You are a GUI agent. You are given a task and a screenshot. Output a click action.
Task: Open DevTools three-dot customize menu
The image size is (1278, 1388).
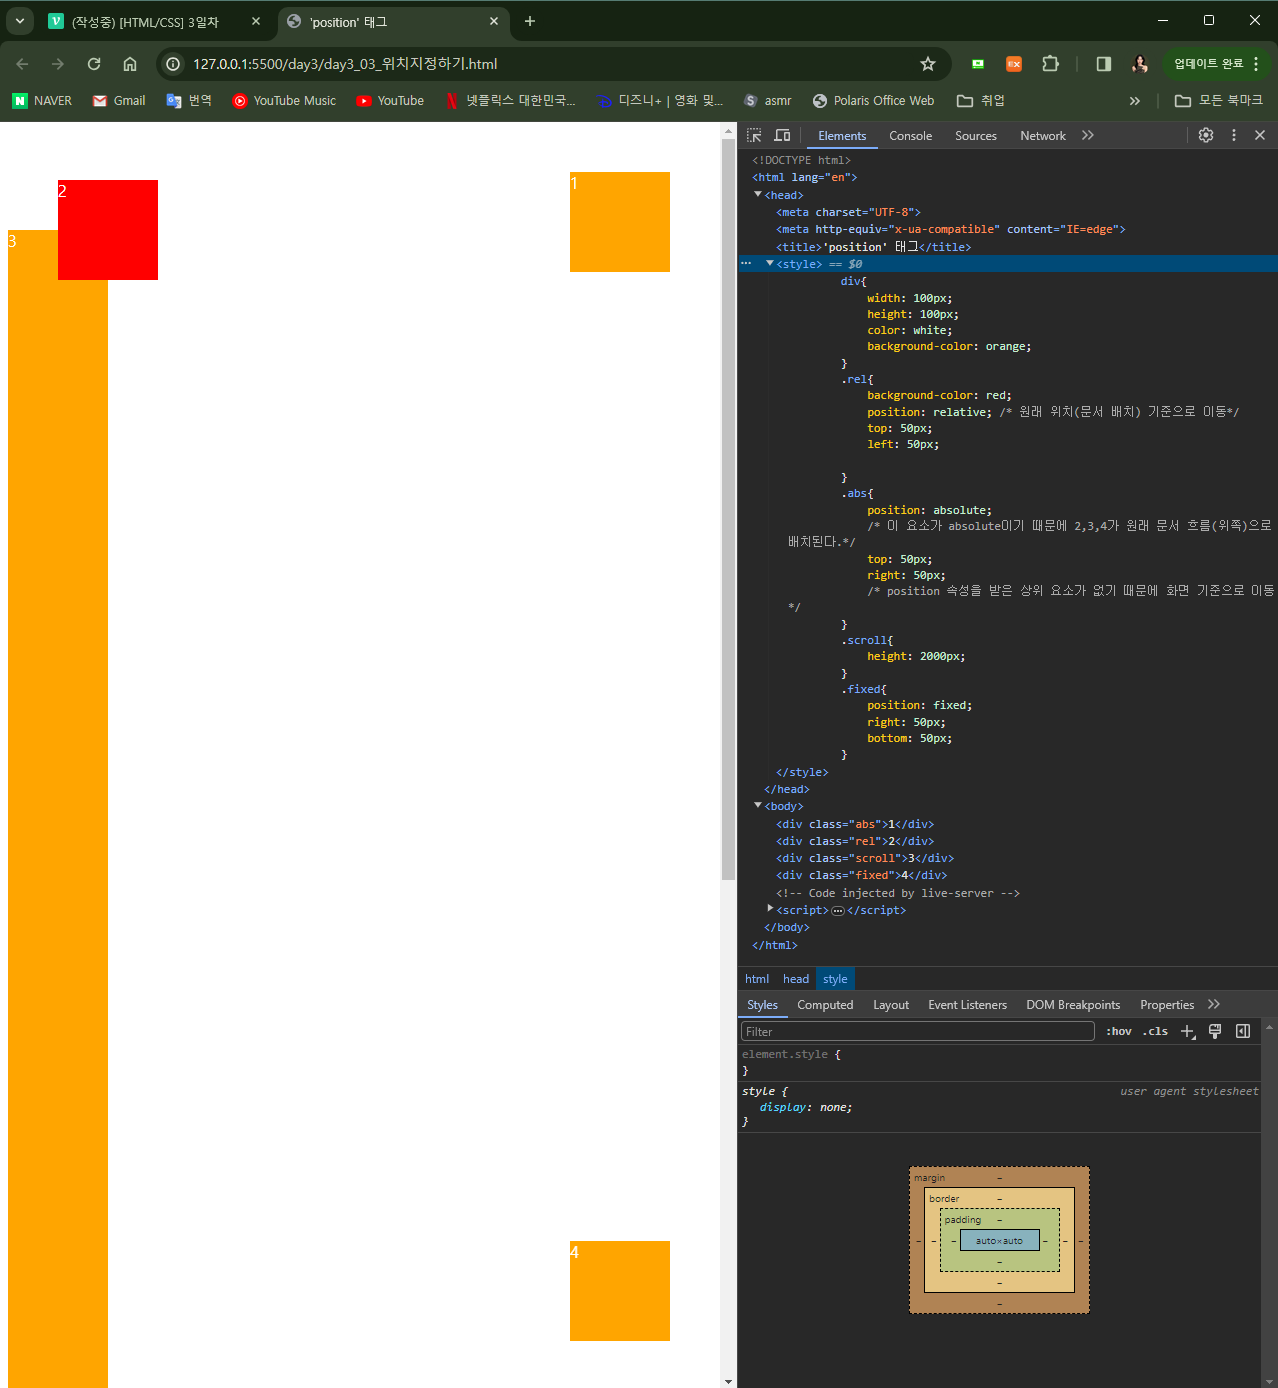coord(1234,135)
